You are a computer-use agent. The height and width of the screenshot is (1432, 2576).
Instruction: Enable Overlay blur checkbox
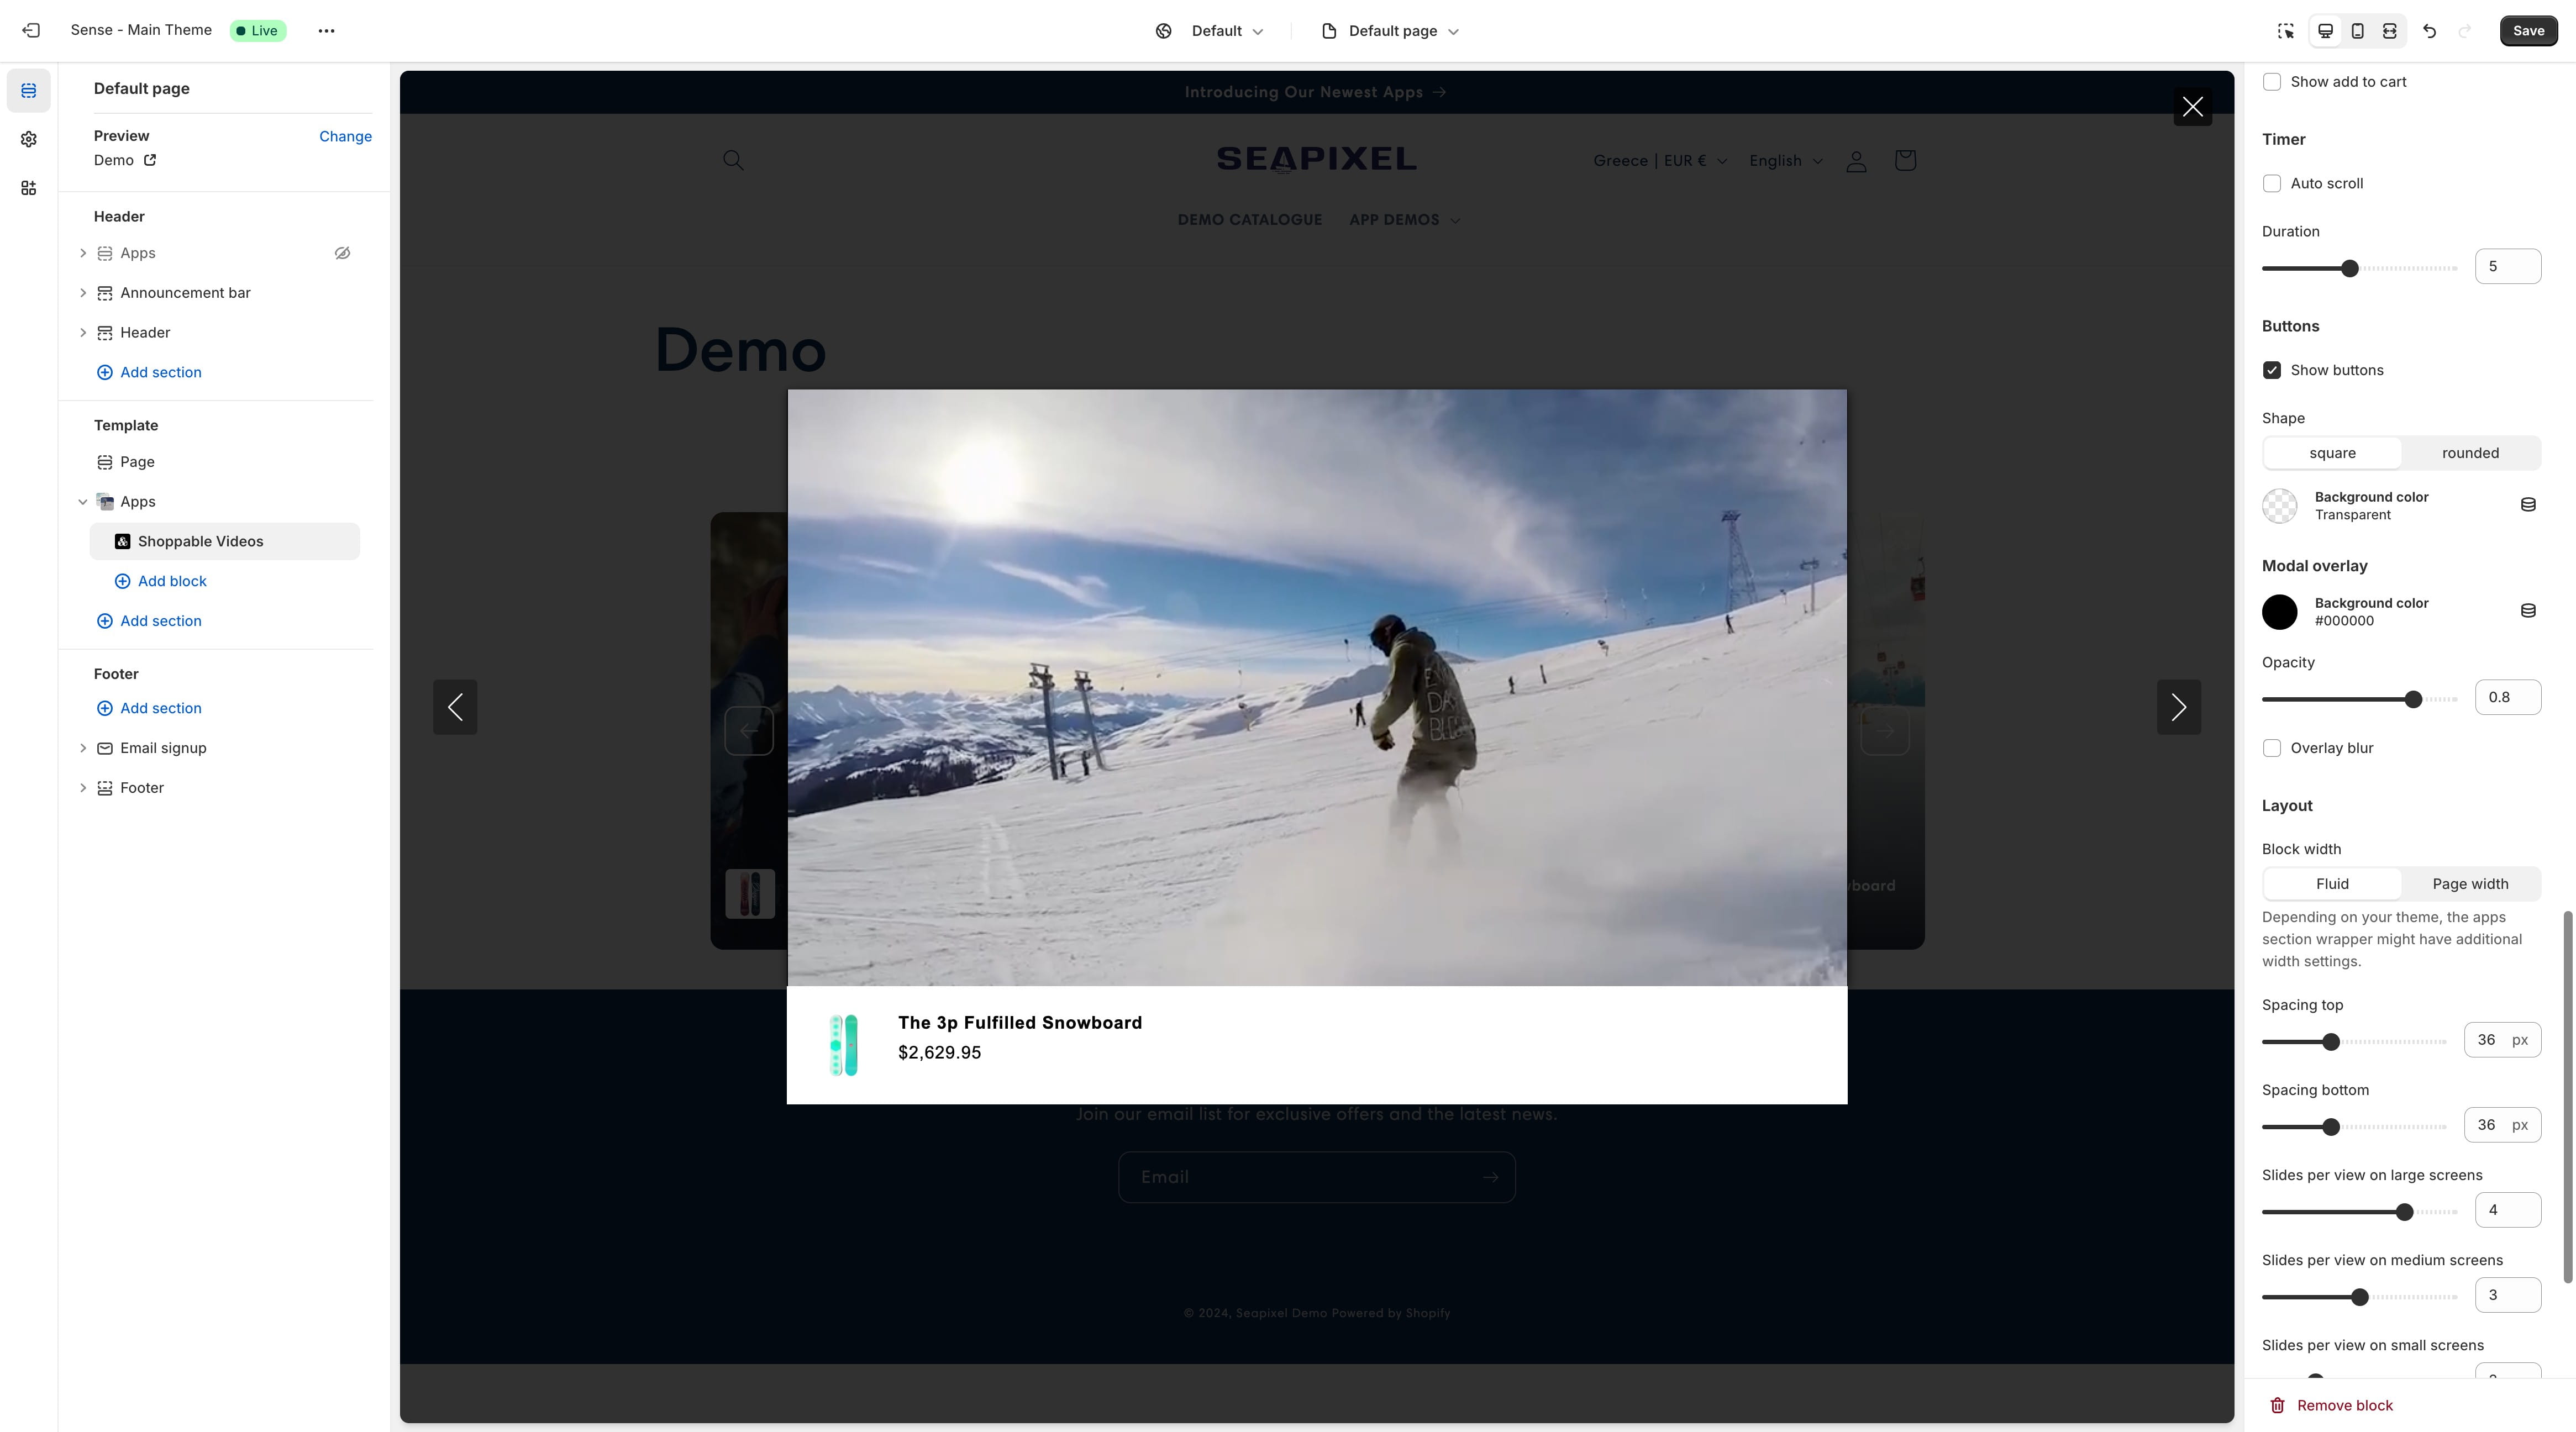pos(2271,748)
